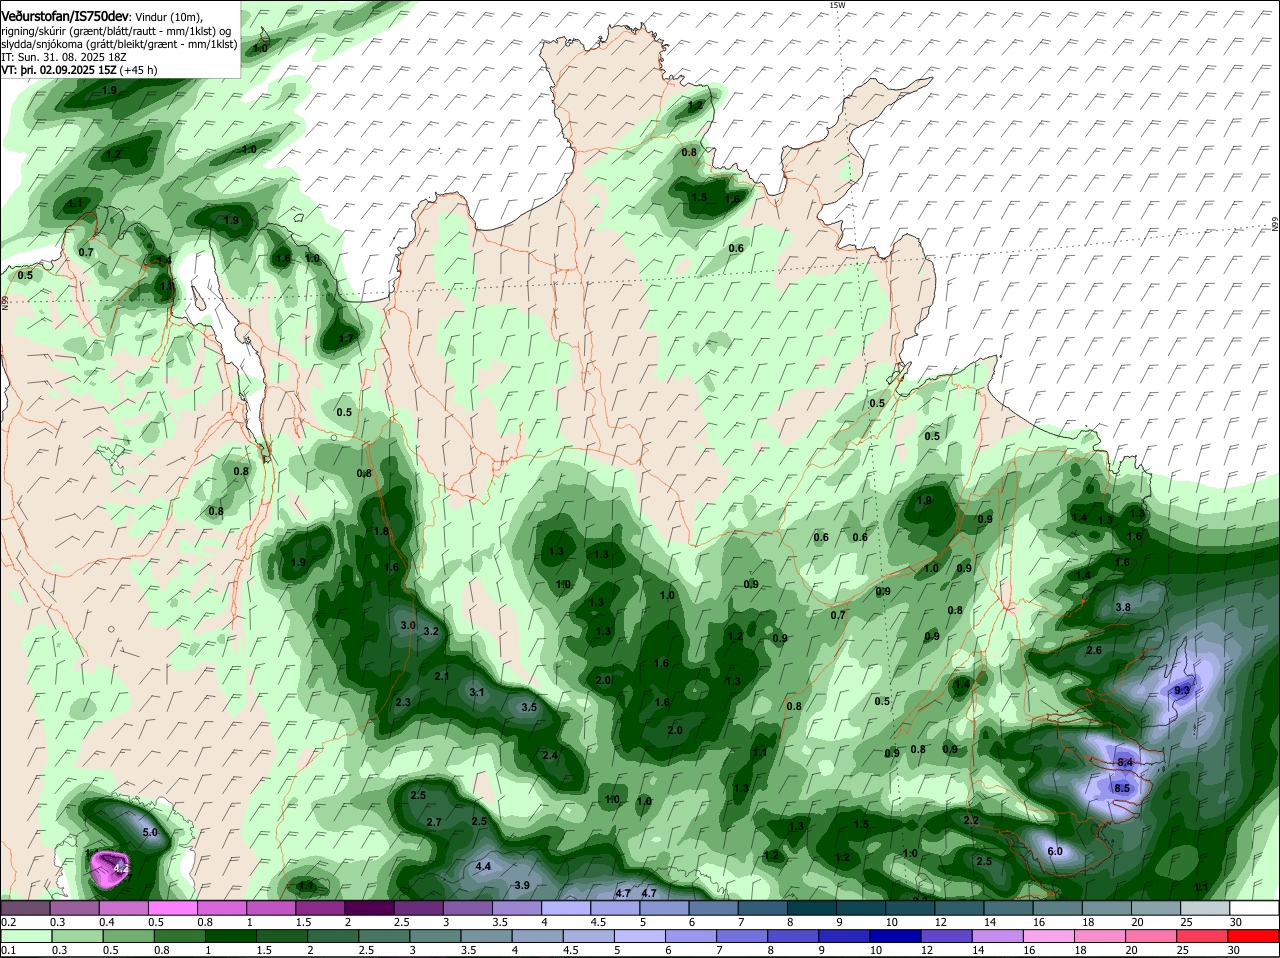Click the N99 label on the left edge
The width and height of the screenshot is (1280, 958).
pyautogui.click(x=4, y=301)
